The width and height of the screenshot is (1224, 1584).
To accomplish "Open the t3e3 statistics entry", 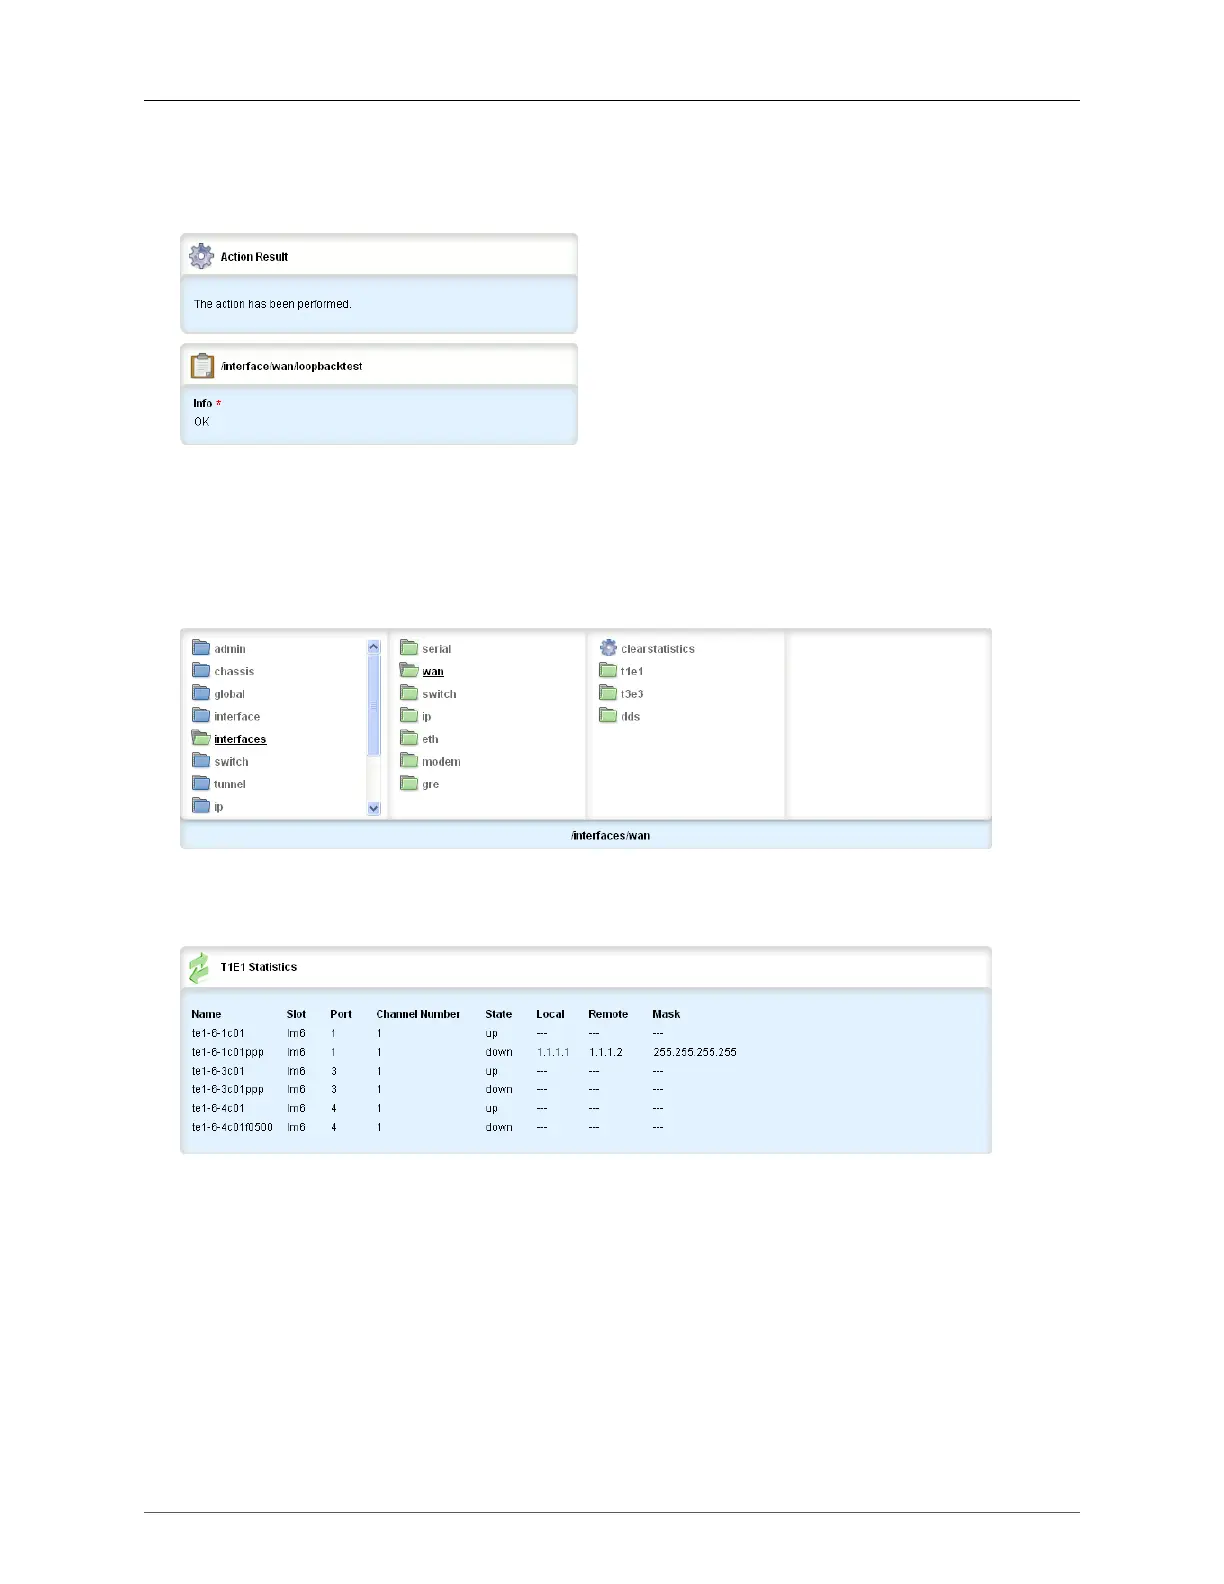I will tap(632, 694).
